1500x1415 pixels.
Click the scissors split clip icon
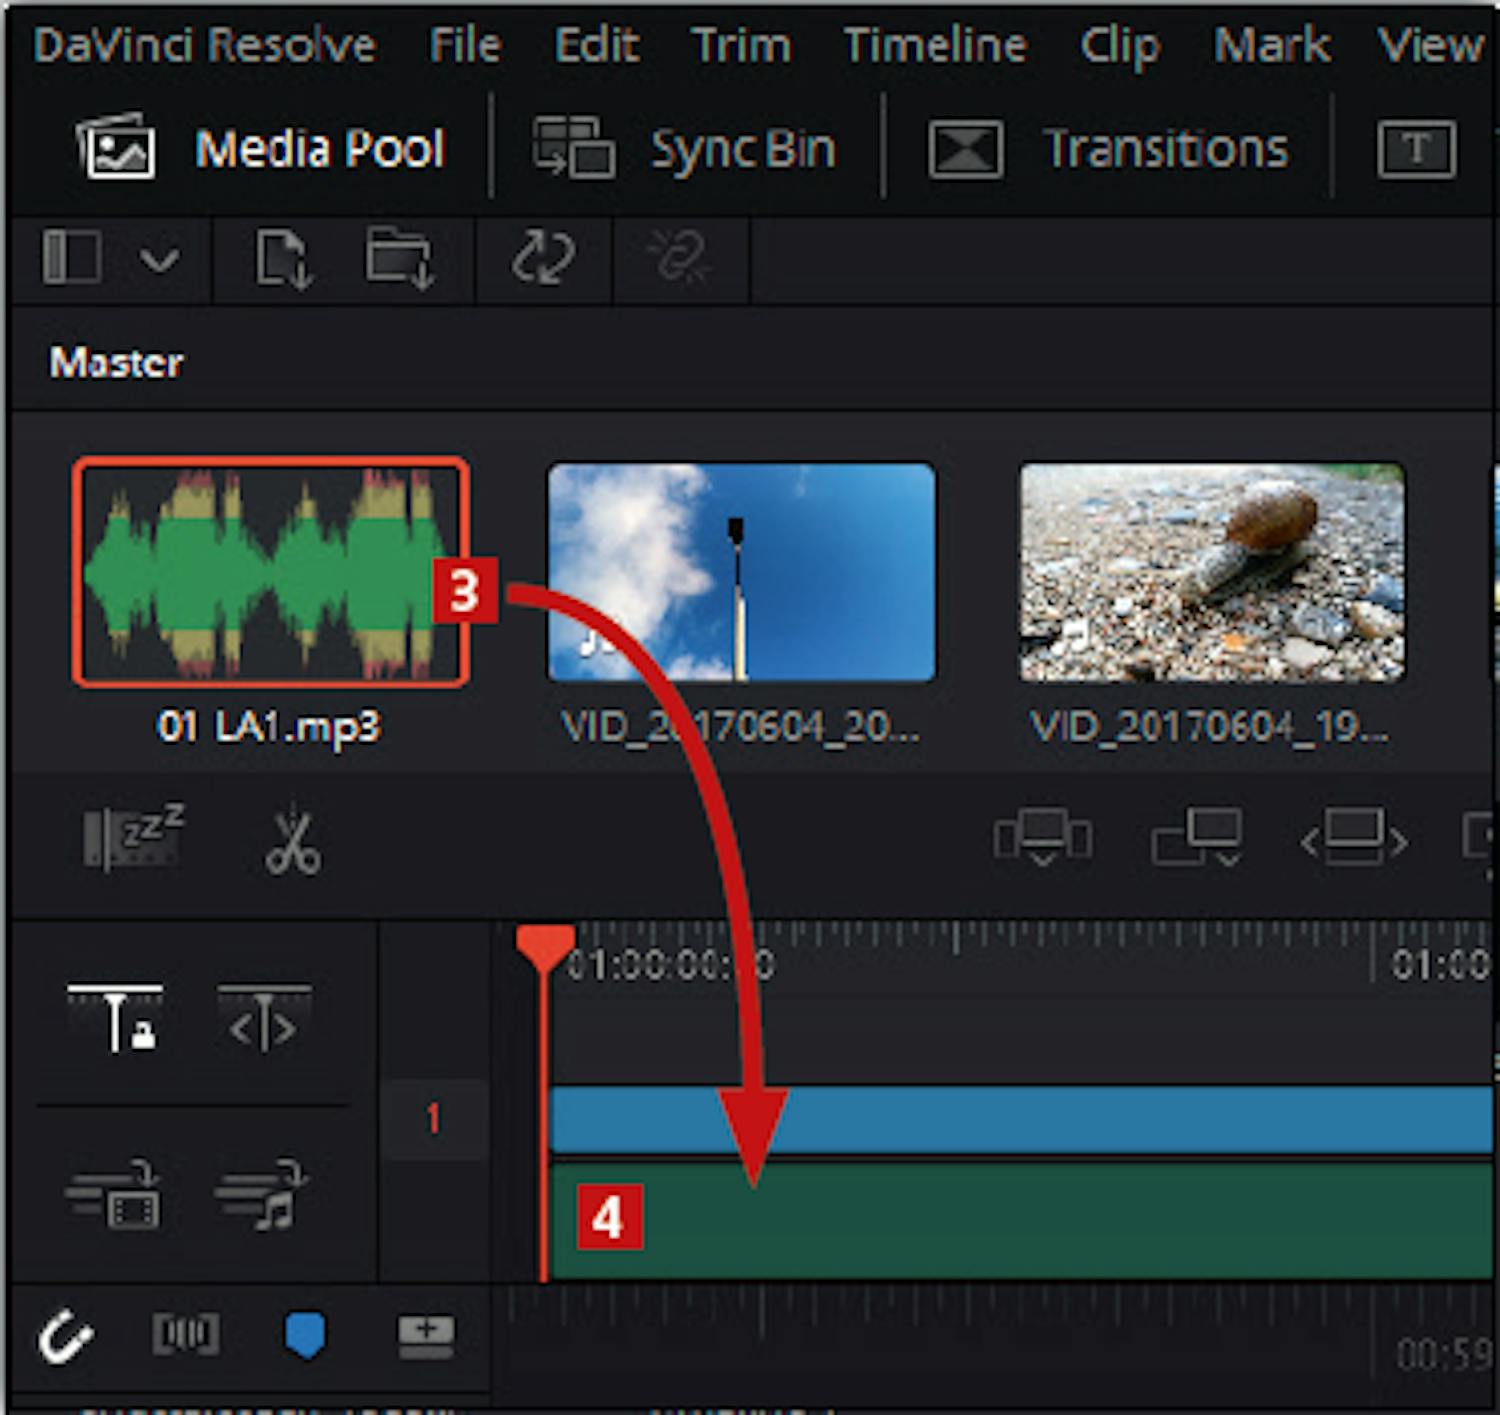coord(293,842)
